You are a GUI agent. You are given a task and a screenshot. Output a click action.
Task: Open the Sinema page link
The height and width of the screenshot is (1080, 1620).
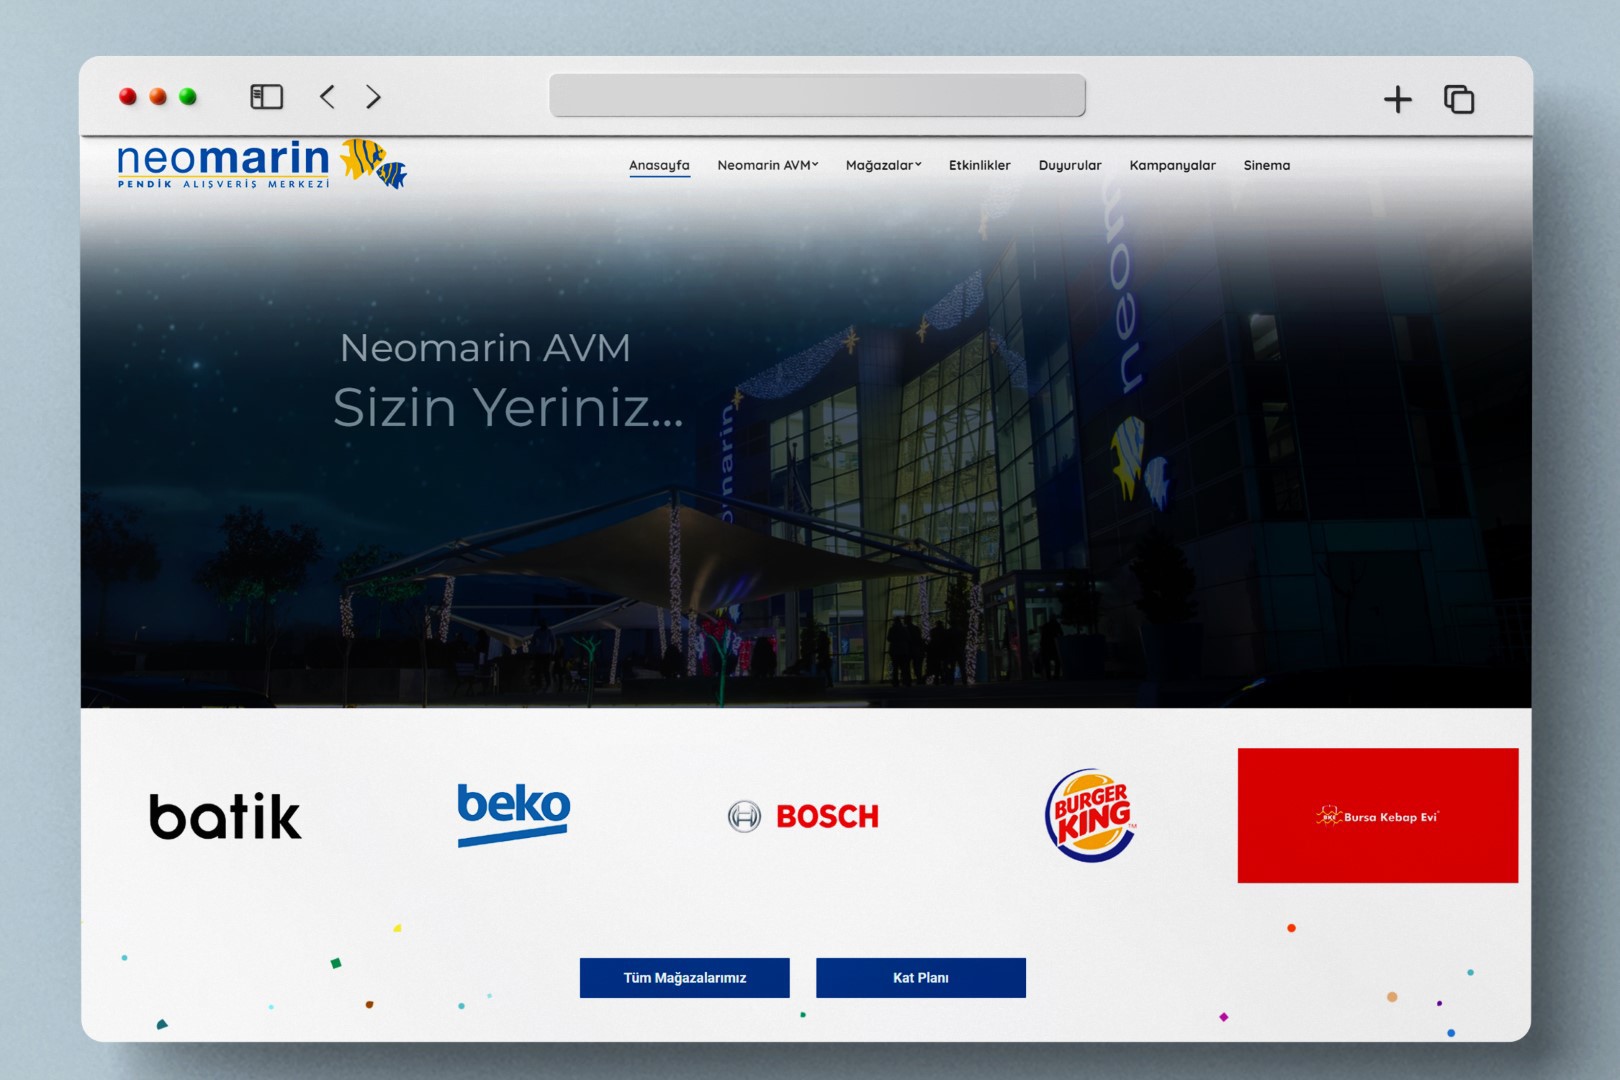pyautogui.click(x=1267, y=165)
